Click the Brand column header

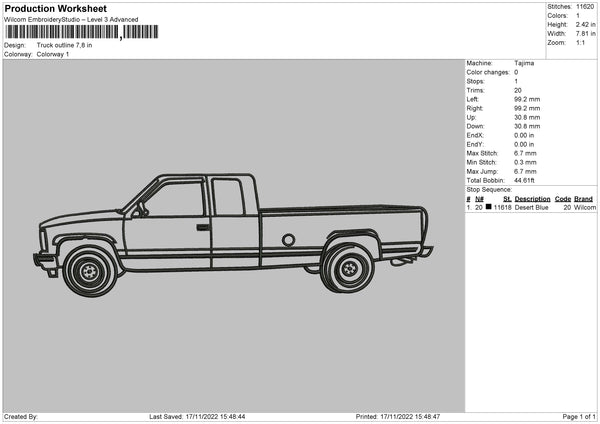pos(585,199)
